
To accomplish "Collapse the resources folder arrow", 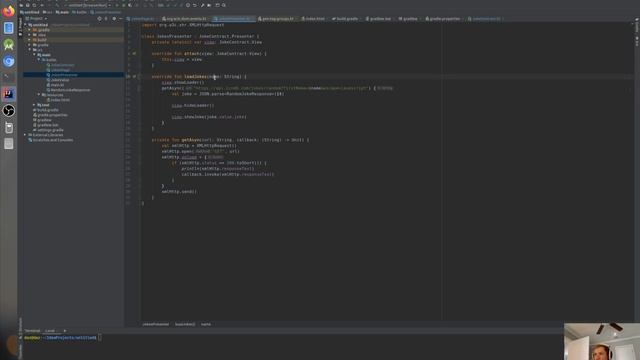I will (x=39, y=95).
